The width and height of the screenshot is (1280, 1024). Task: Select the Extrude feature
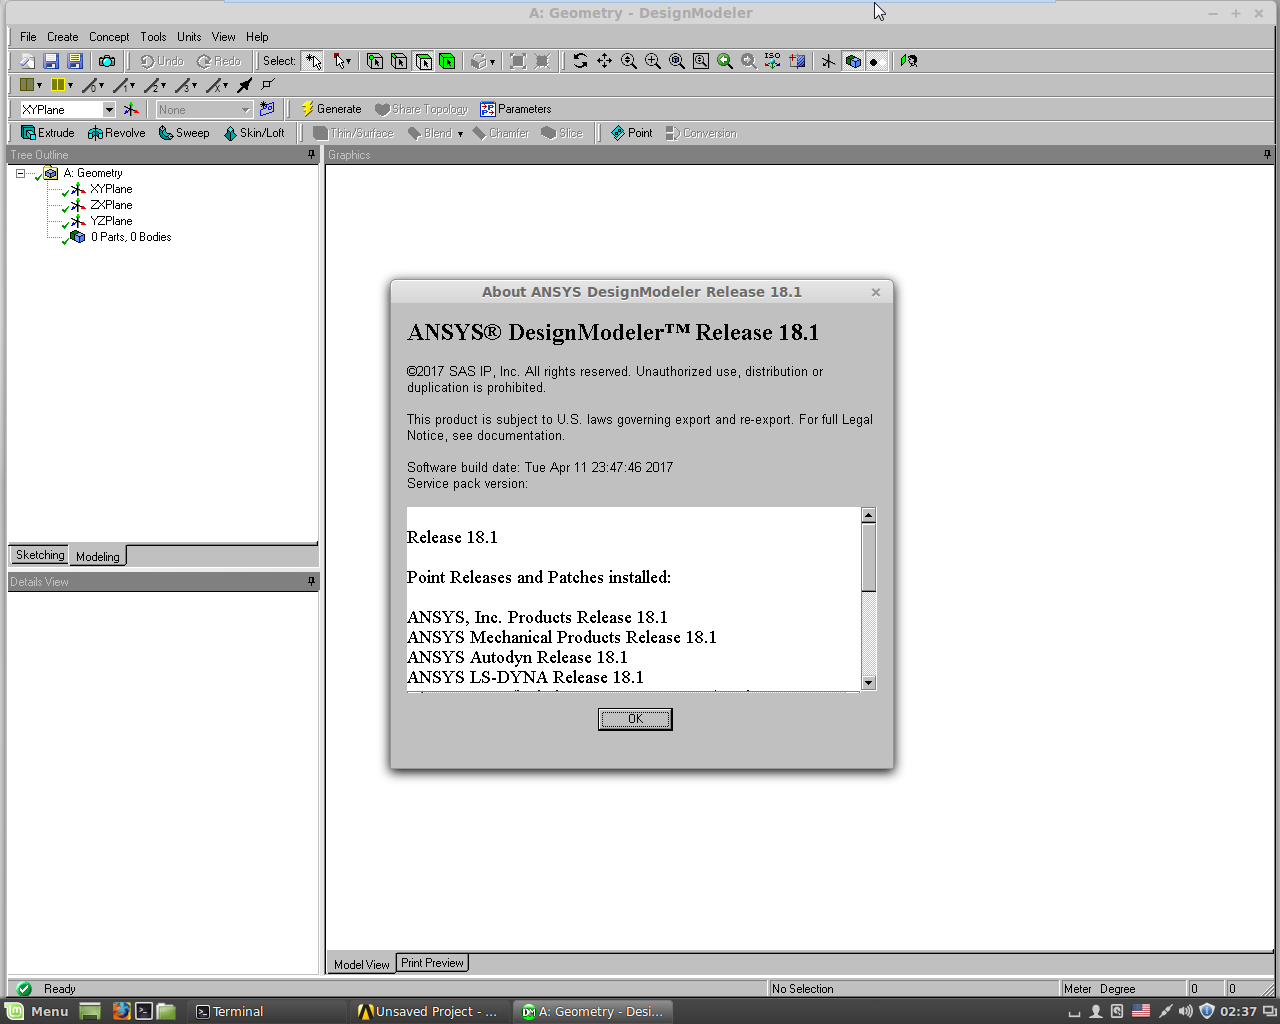(x=47, y=133)
